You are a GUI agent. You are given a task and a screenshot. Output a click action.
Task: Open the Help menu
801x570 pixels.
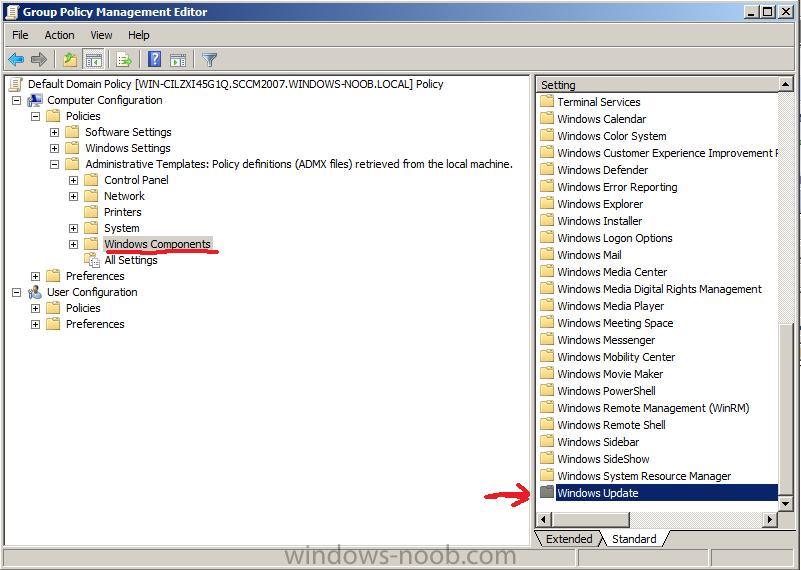pos(138,35)
